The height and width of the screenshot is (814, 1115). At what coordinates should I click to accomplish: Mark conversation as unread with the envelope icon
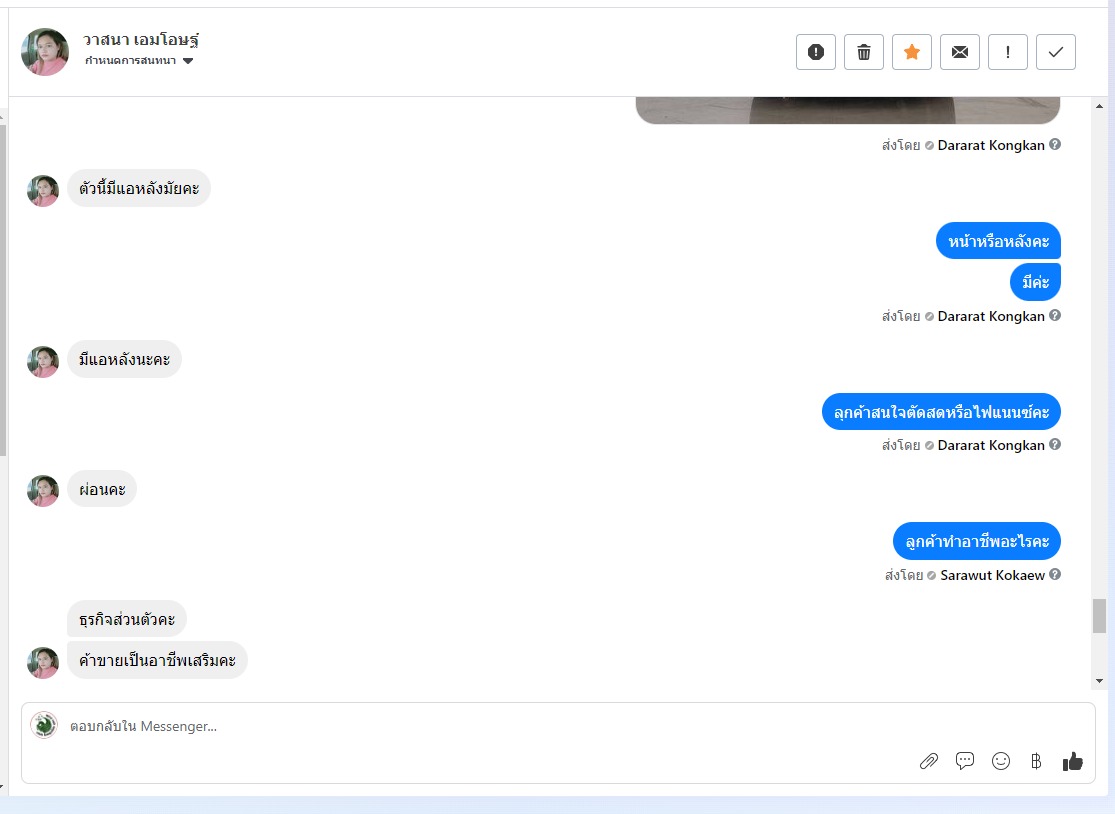(960, 52)
